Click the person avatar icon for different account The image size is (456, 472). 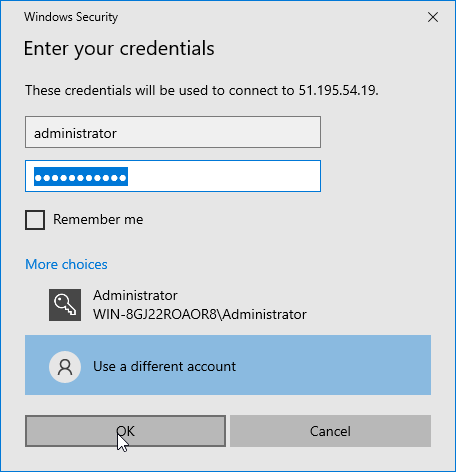pos(65,367)
